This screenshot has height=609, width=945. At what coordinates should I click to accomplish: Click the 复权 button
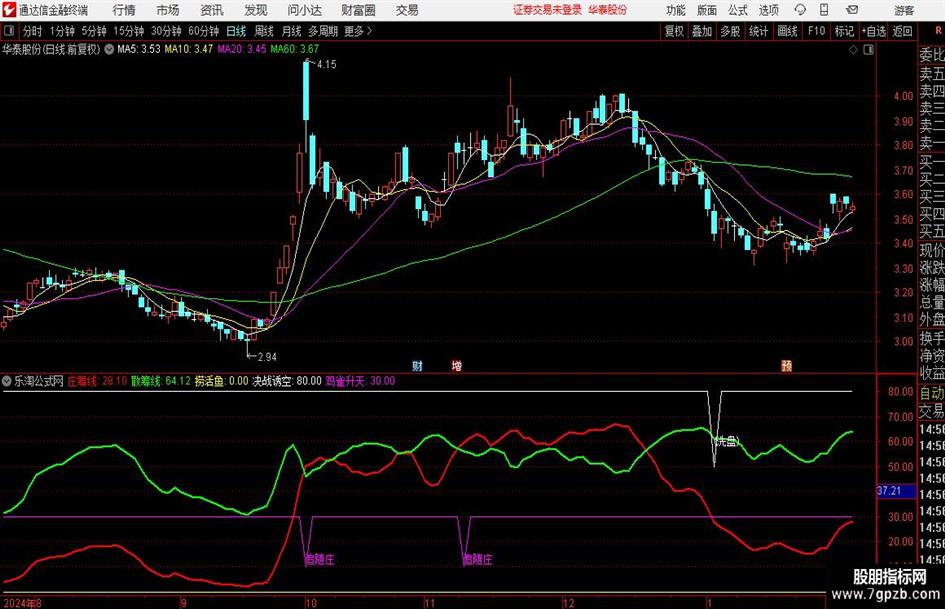(674, 31)
